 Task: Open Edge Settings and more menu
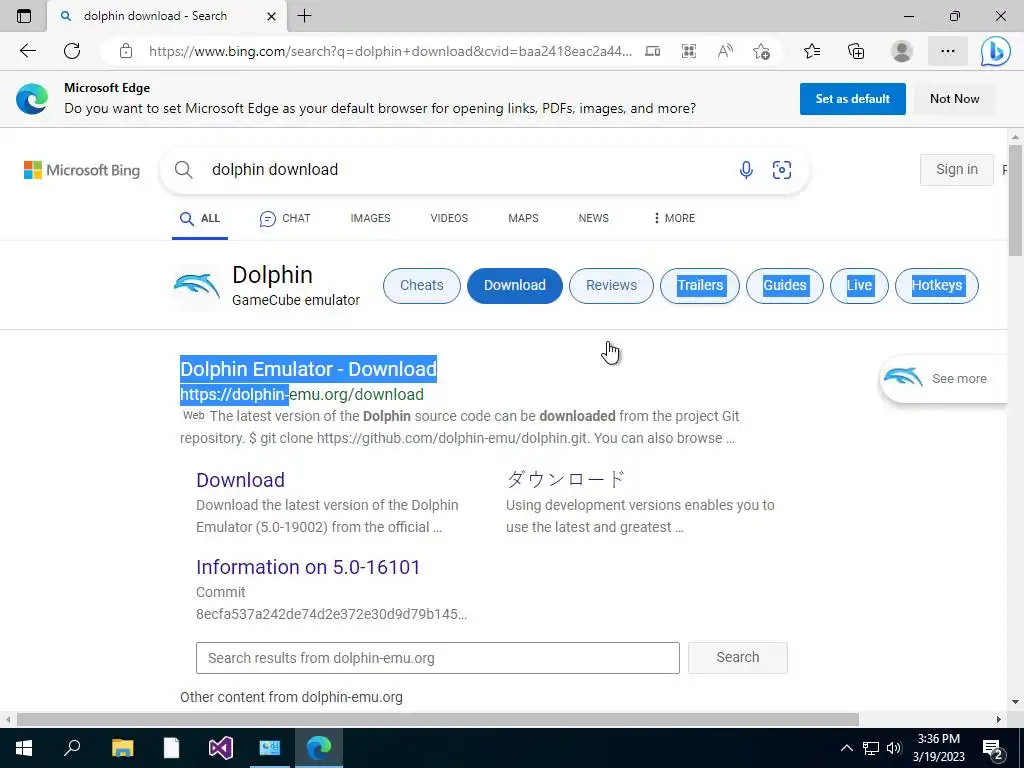click(948, 51)
